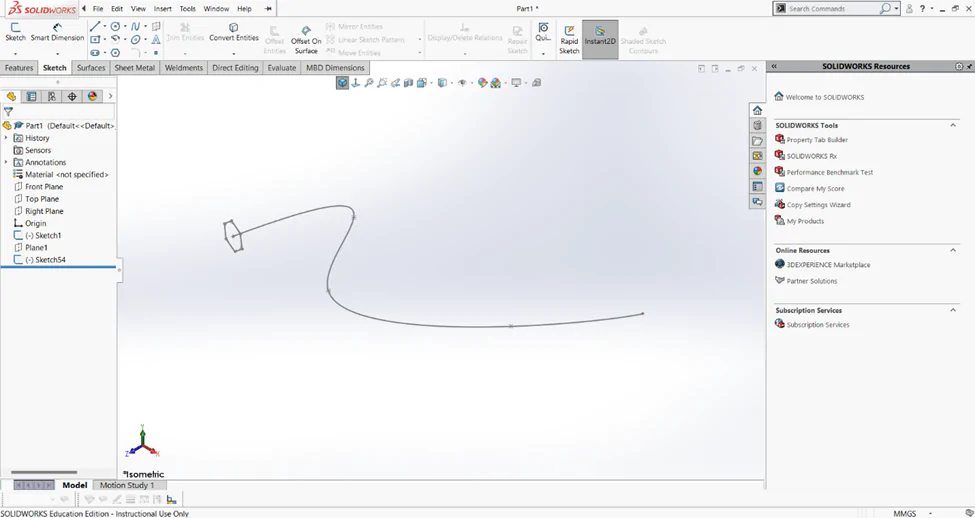Select the Straight Slot tool
This screenshot has width=975, height=518.
[95, 53]
